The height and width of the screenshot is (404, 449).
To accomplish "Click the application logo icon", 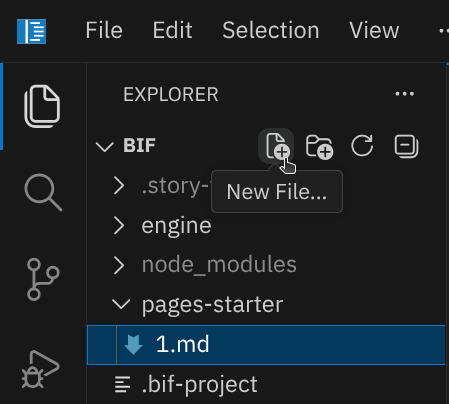I will (x=32, y=31).
